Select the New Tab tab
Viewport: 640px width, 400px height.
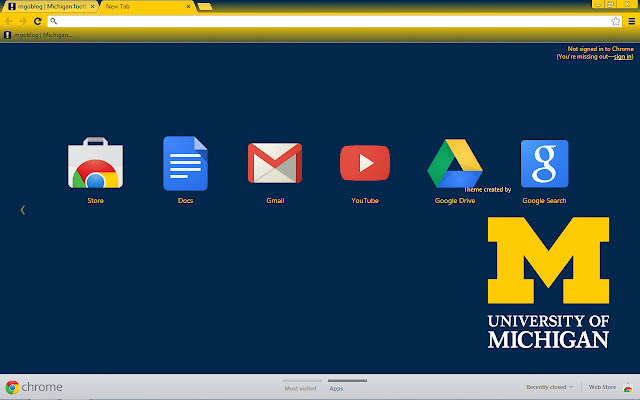[147, 7]
